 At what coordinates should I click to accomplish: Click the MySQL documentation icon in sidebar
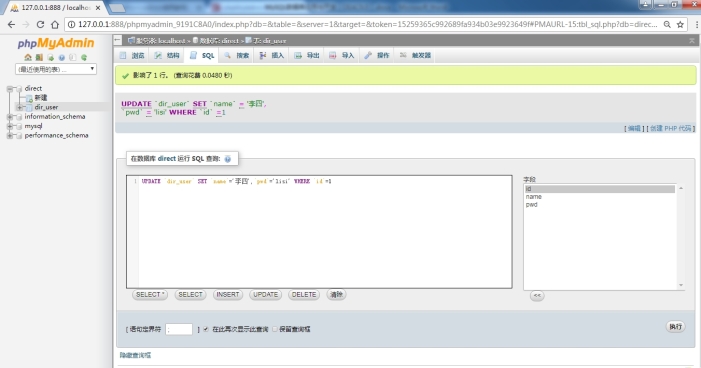(x=72, y=57)
